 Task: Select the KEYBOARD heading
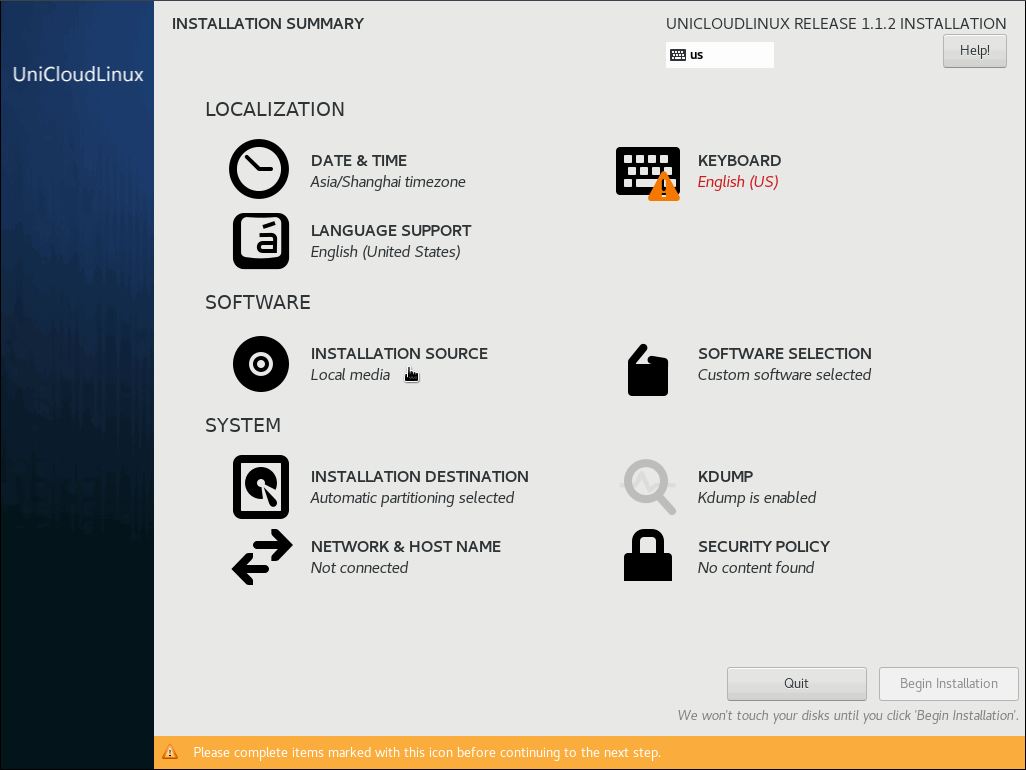point(739,161)
